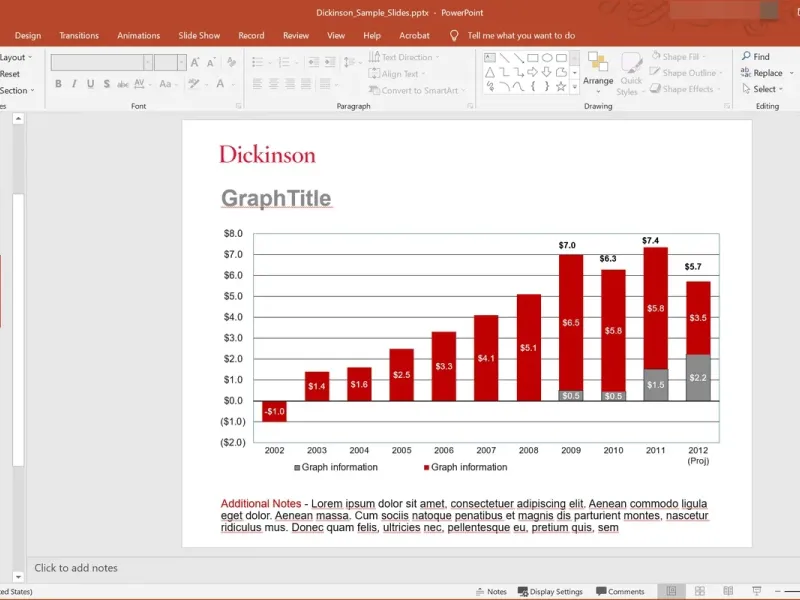Justify the paragraph text
Viewport: 800px width, 600px height.
pyautogui.click(x=306, y=84)
